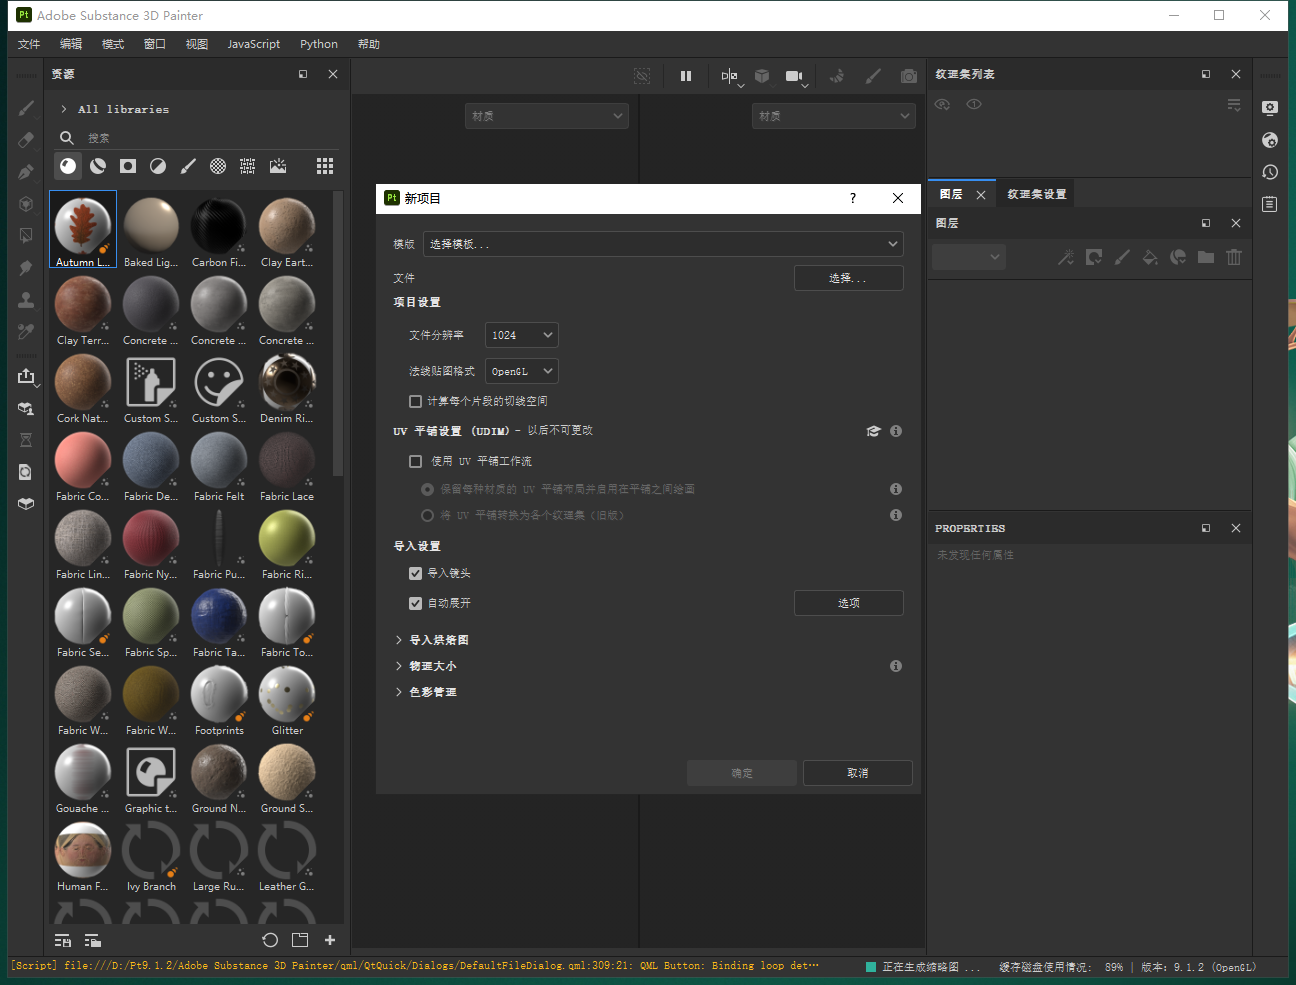Image resolution: width=1296 pixels, height=985 pixels.
Task: Click the camera video icon in viewport toolbar
Action: pos(795,76)
